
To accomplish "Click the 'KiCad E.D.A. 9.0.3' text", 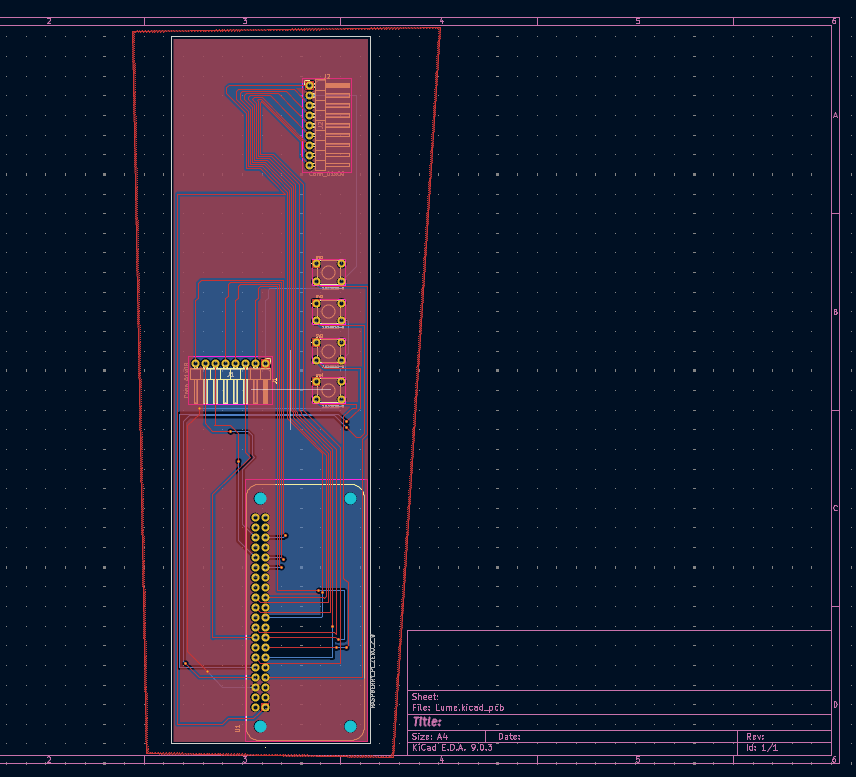I will (x=452, y=747).
